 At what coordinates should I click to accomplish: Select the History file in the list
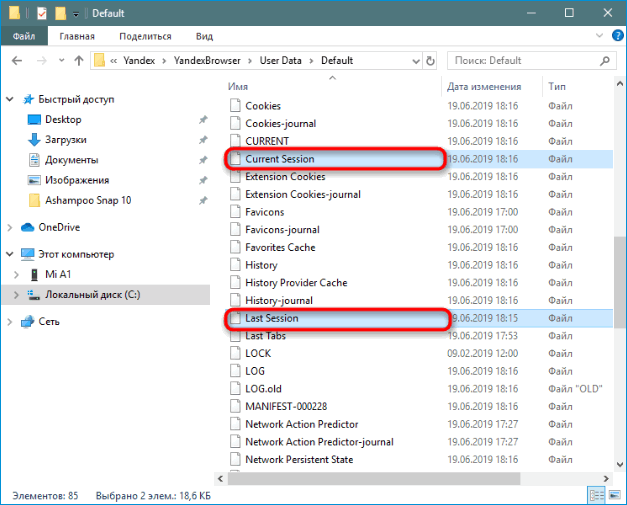pos(261,265)
